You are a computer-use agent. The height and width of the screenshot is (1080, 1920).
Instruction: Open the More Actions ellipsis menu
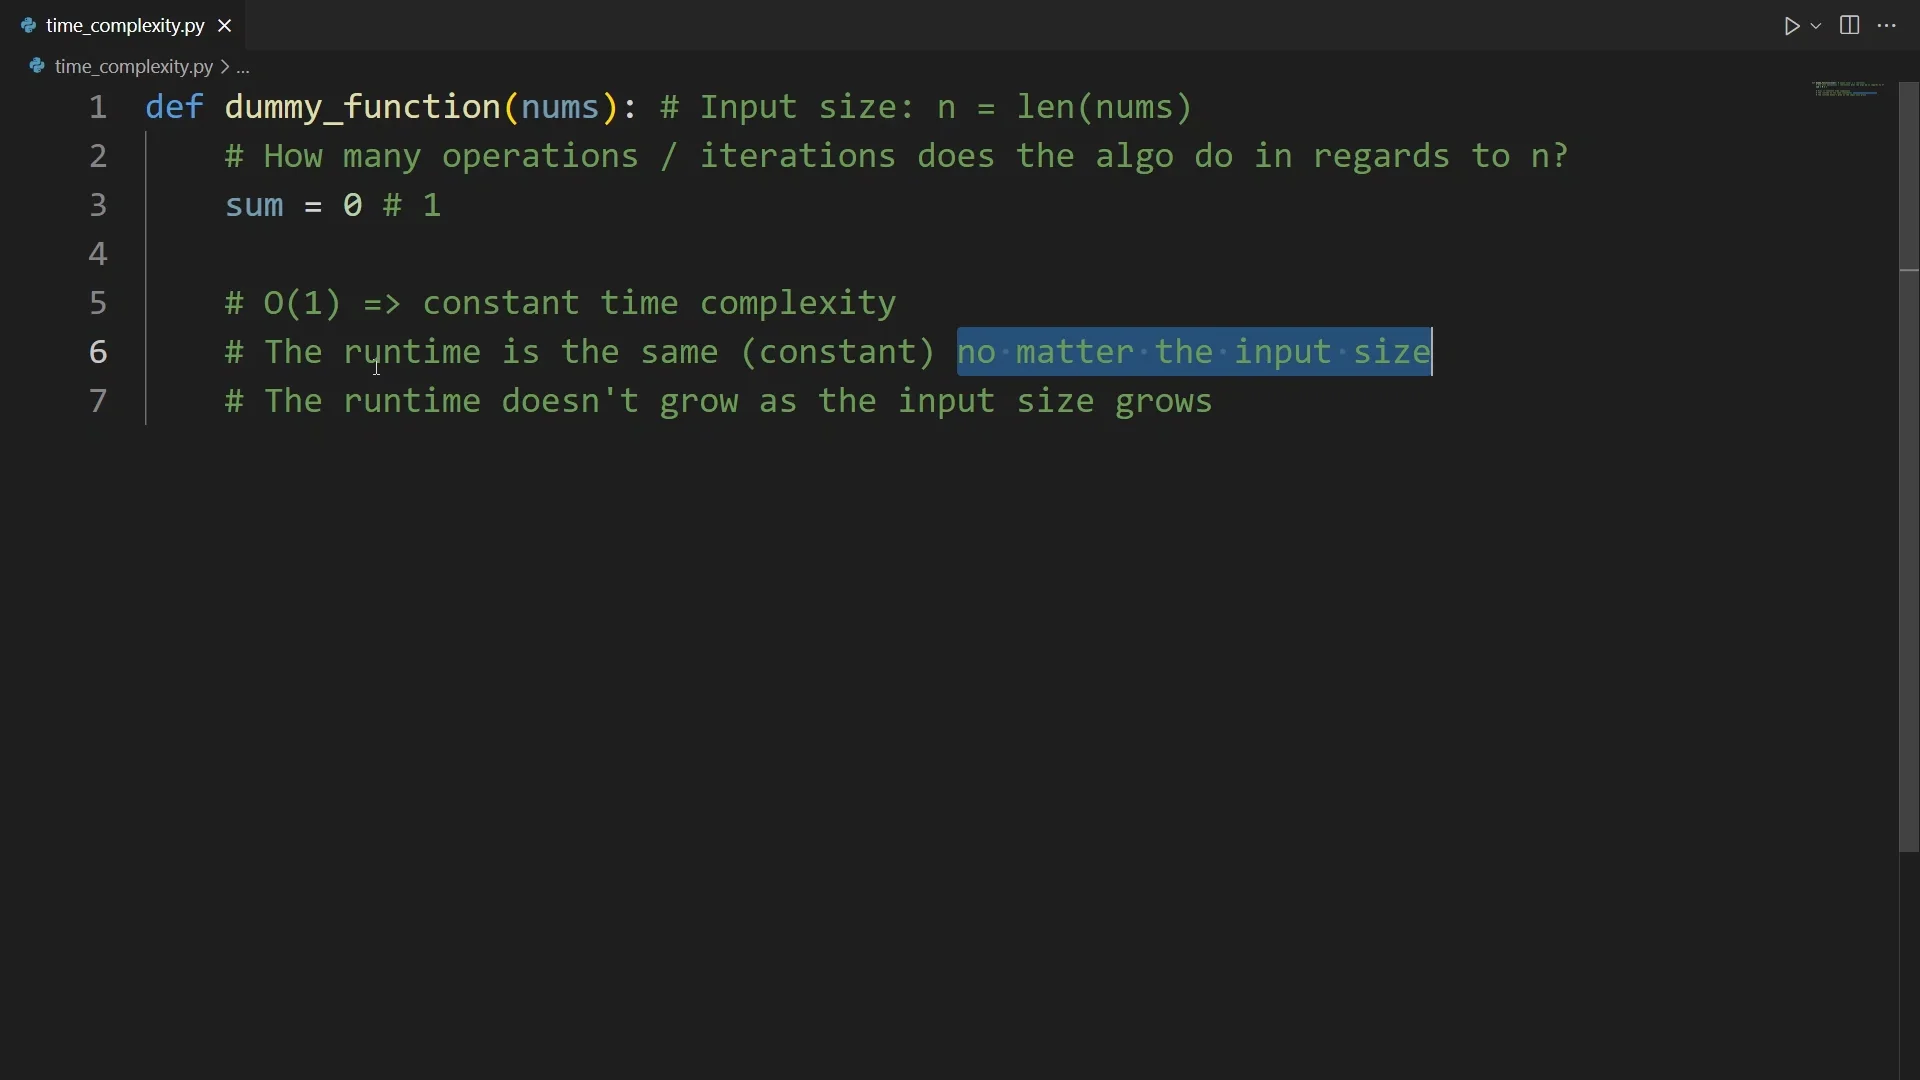1888,26
